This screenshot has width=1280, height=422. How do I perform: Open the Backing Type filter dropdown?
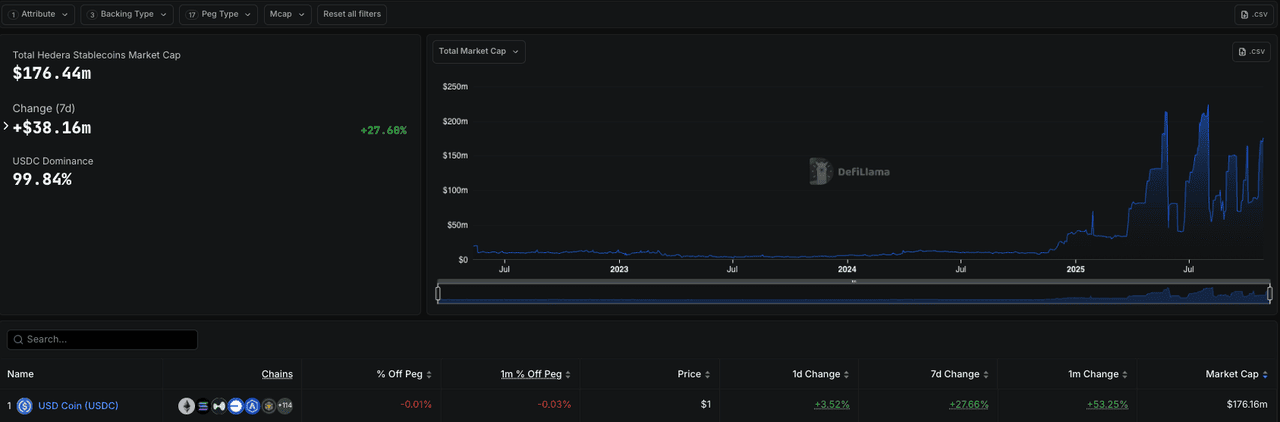pos(127,14)
